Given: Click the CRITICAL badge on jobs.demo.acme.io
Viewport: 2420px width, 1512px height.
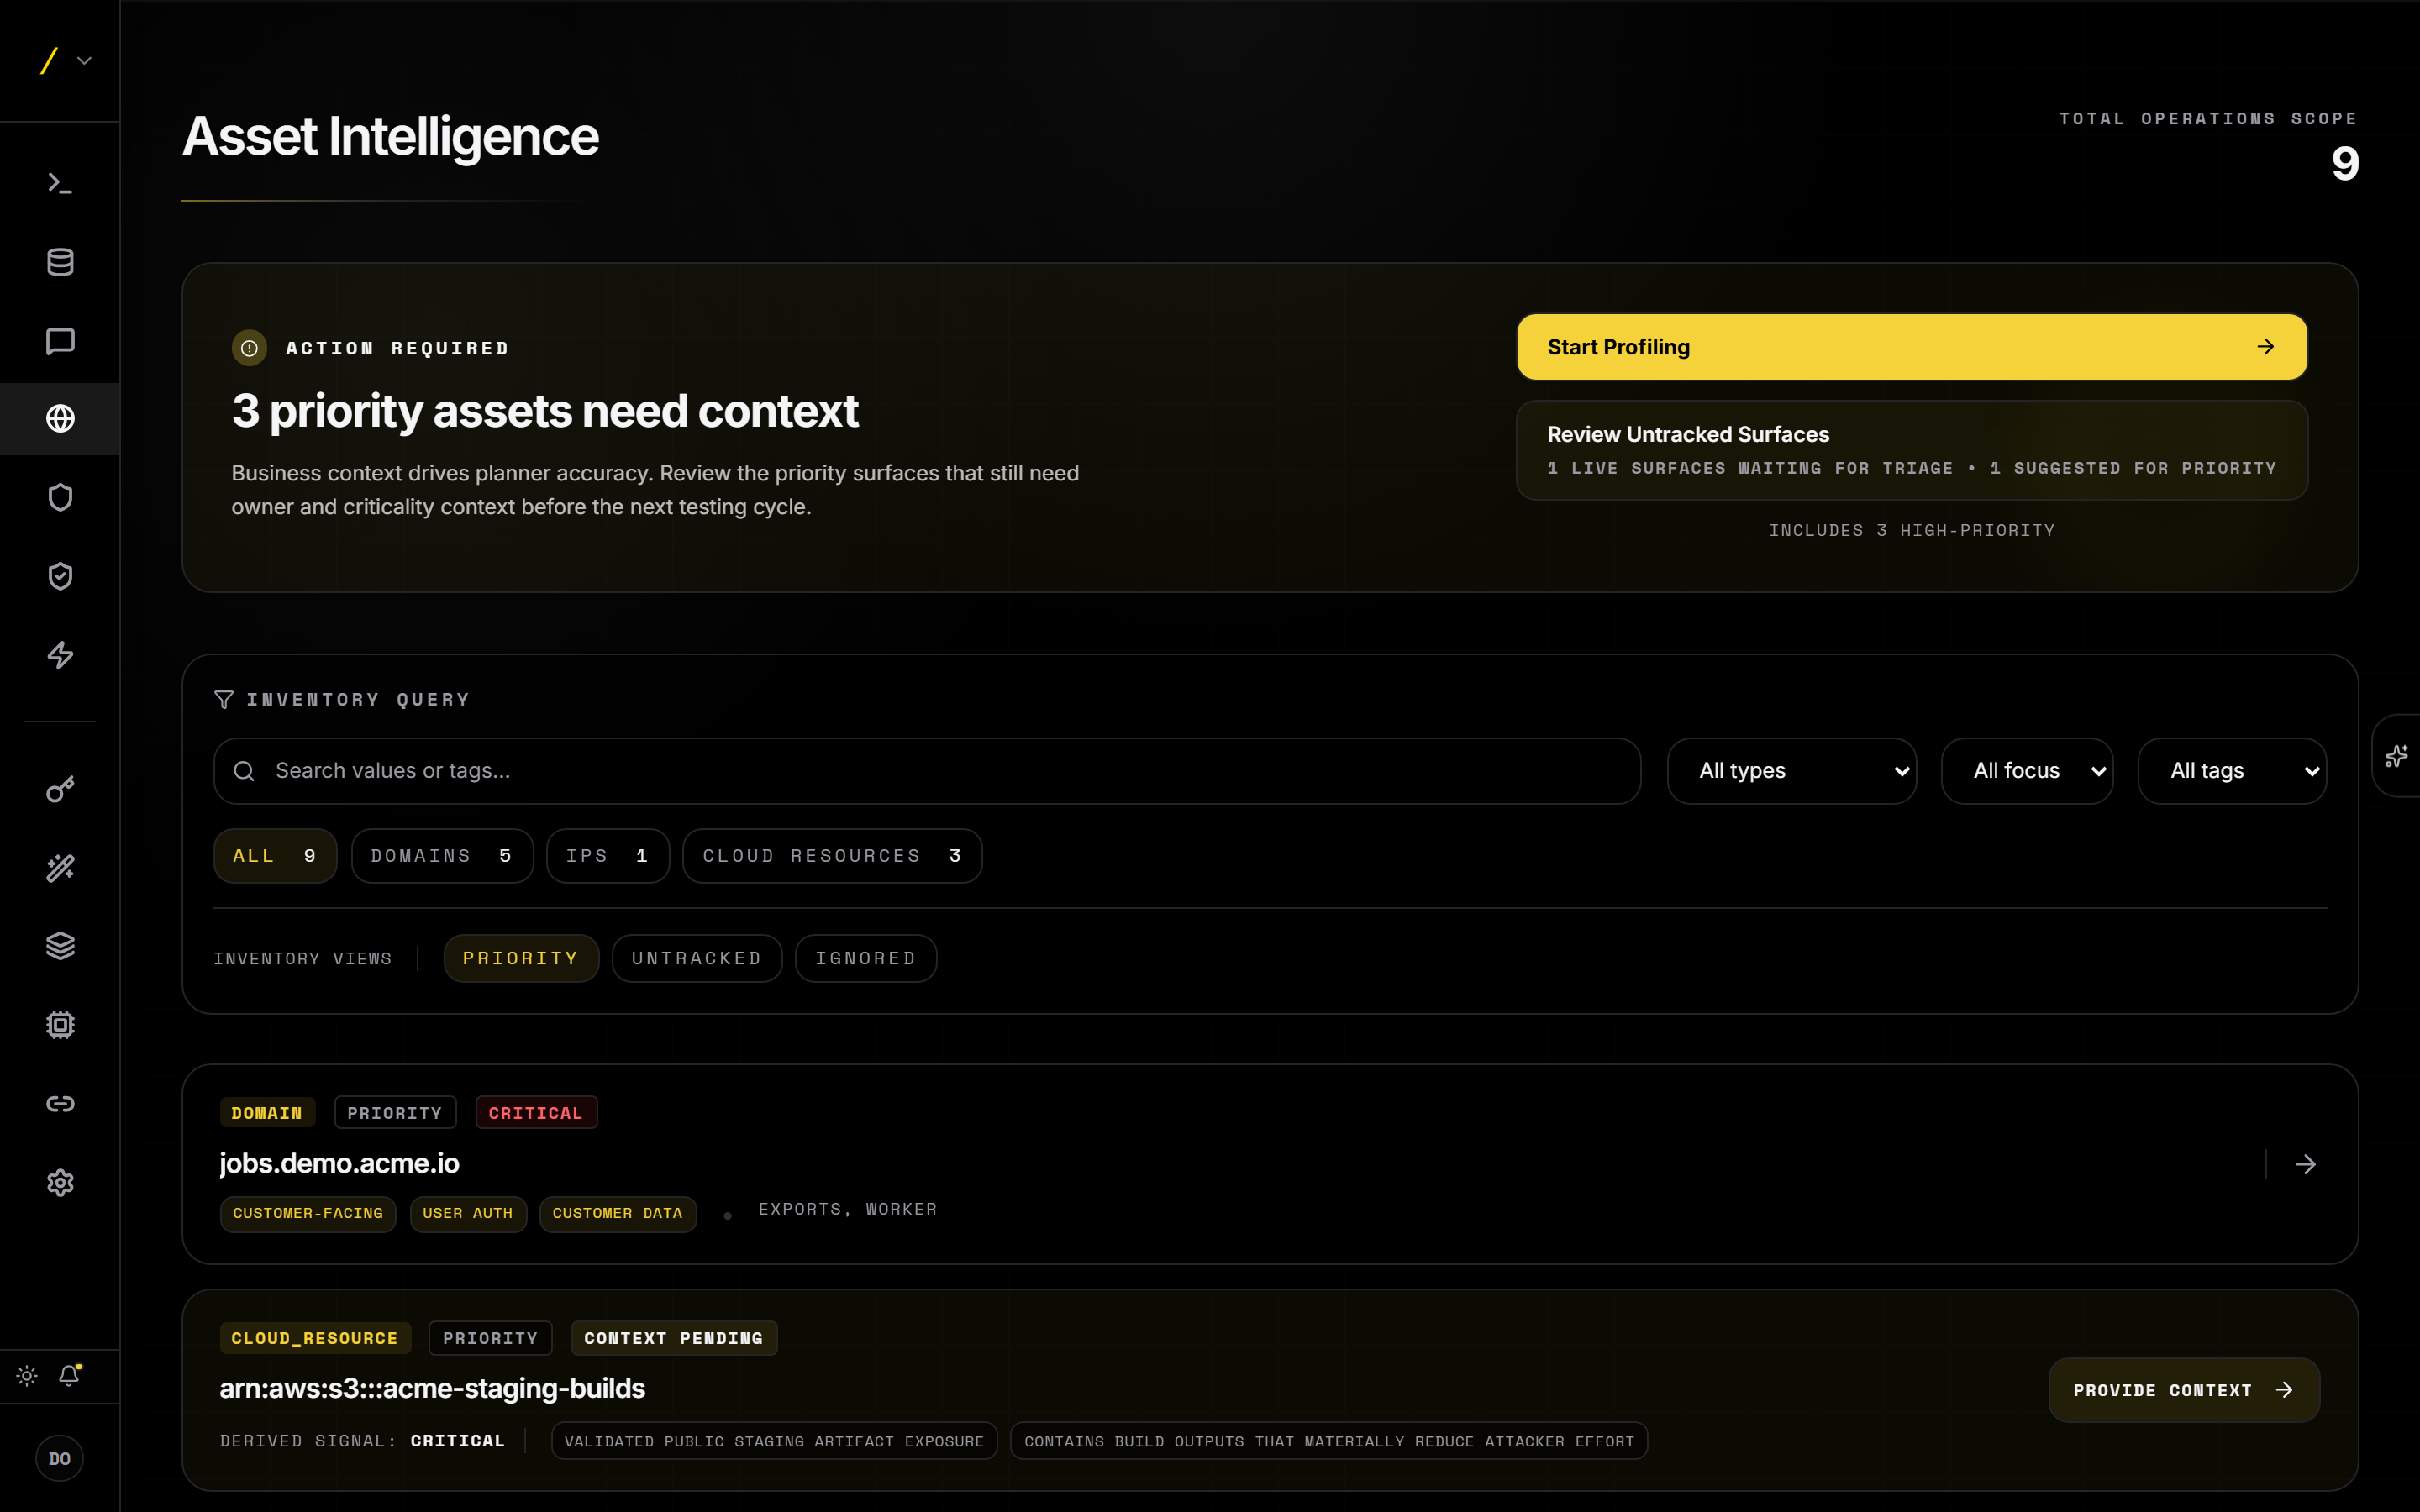Looking at the screenshot, I should coord(536,1113).
